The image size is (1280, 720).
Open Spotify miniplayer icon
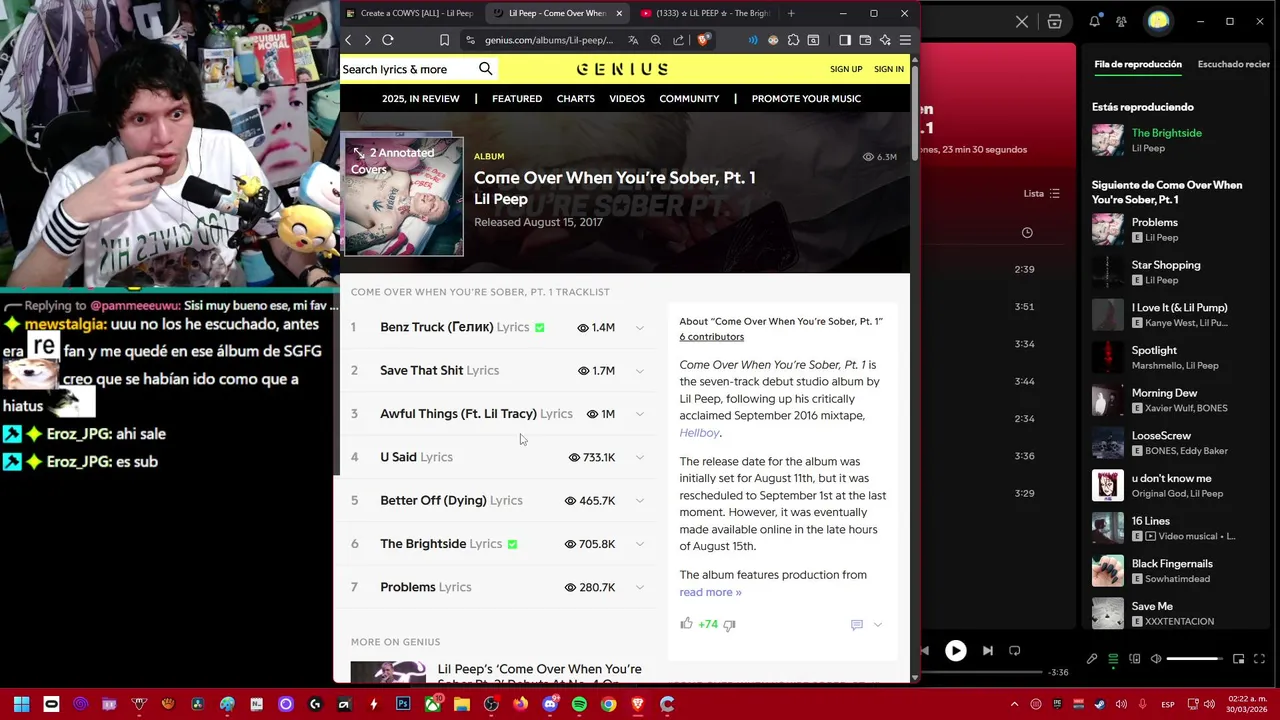pyautogui.click(x=1238, y=659)
